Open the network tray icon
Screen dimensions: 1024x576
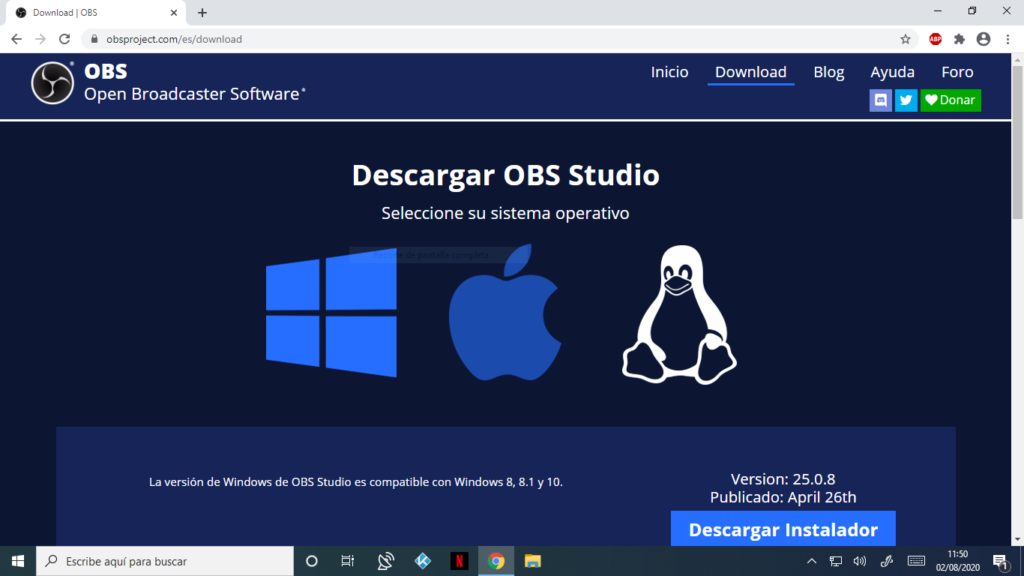pyautogui.click(x=835, y=561)
